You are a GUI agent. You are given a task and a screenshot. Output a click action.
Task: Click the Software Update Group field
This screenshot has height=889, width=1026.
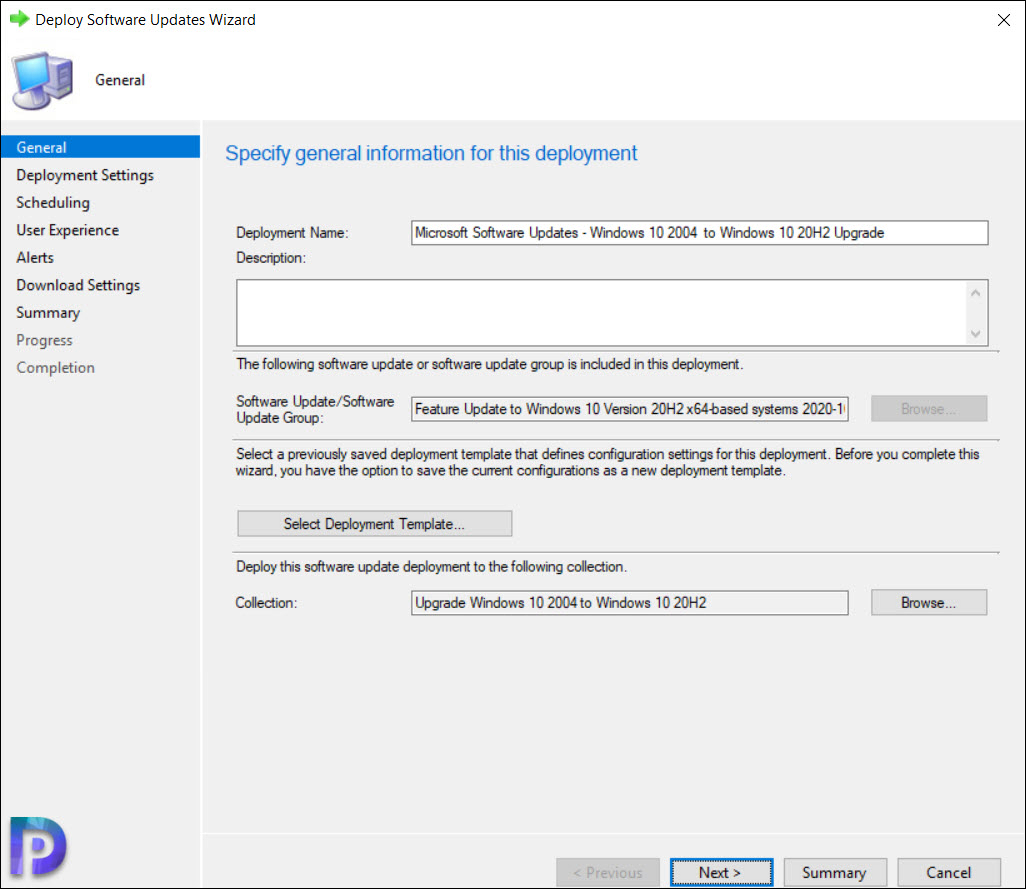click(629, 409)
